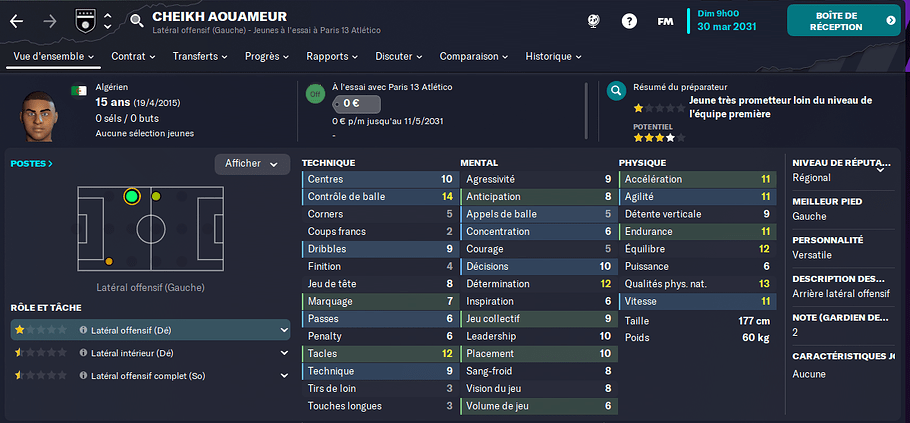Click the coach report magnifier icon
910x423 pixels.
coord(616,91)
